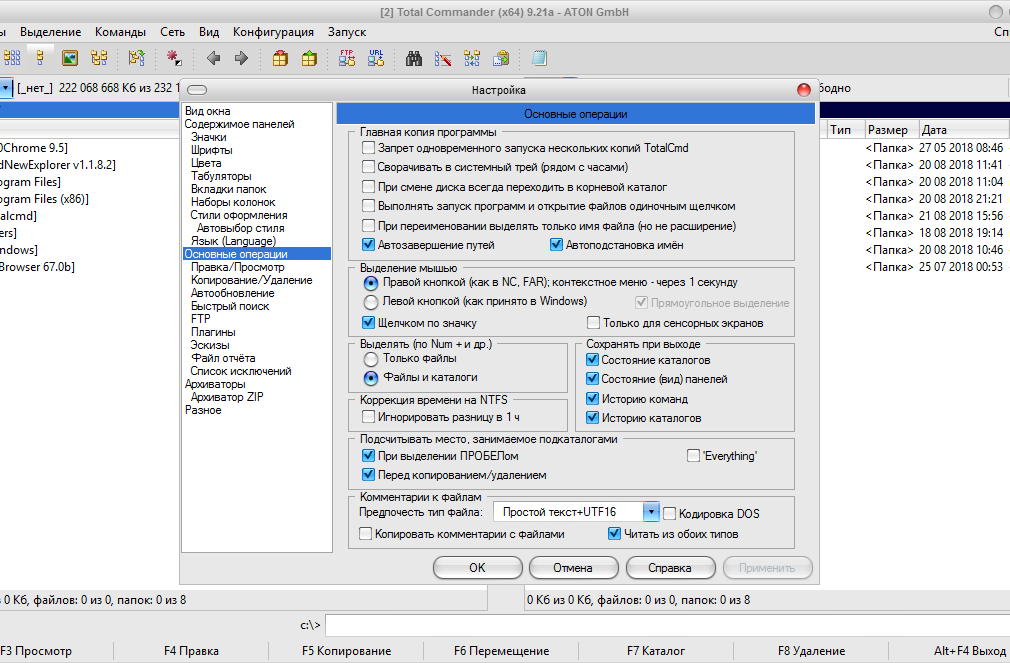
Task: Switch to brief file names view icon
Action: (x=12, y=59)
